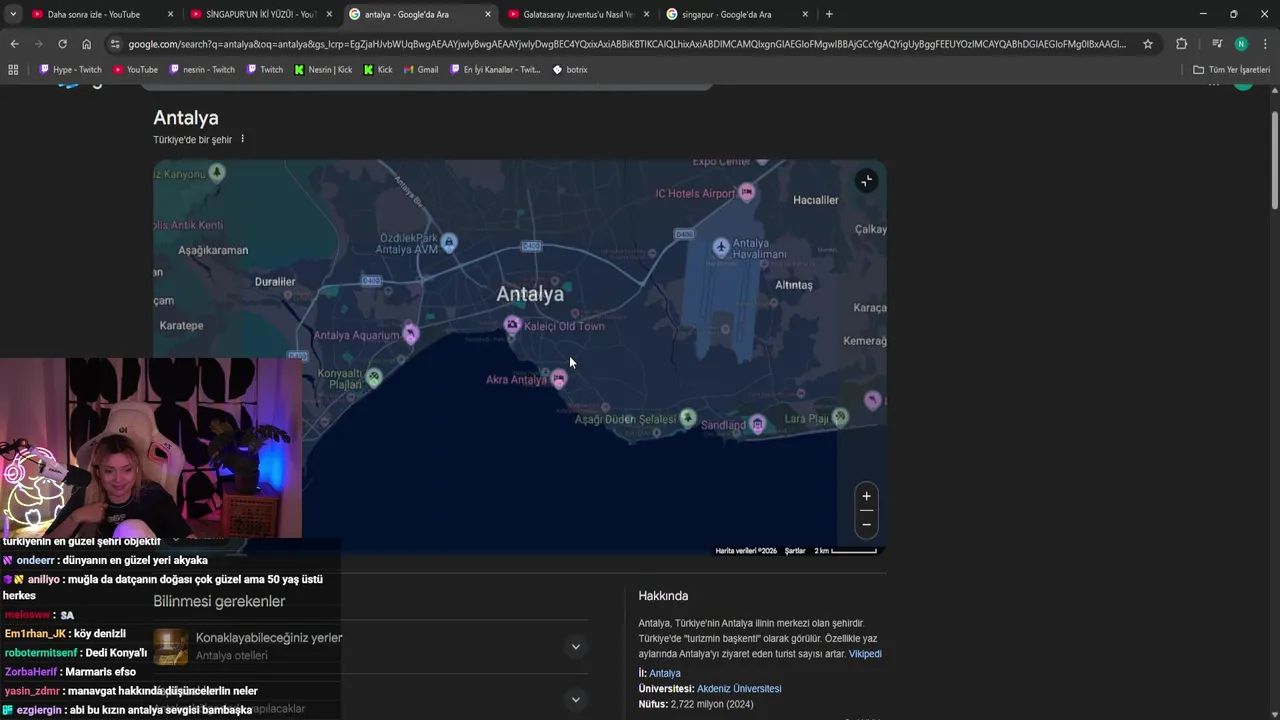The height and width of the screenshot is (720, 1280).
Task: Close the 'antalya - Google'da Ara' tab
Action: click(488, 14)
